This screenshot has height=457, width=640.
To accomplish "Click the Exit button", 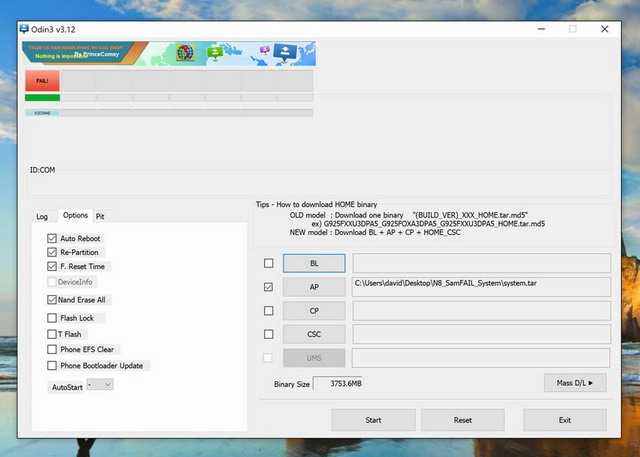I will tap(564, 420).
